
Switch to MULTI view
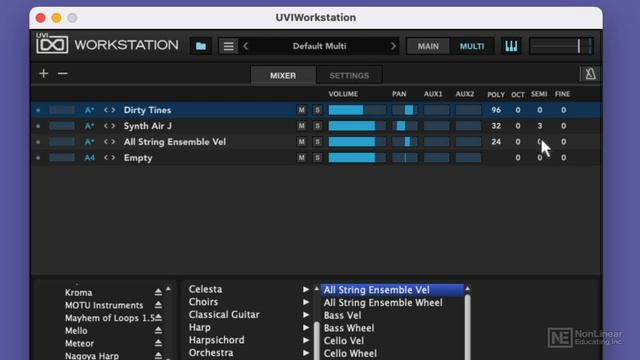(x=472, y=46)
